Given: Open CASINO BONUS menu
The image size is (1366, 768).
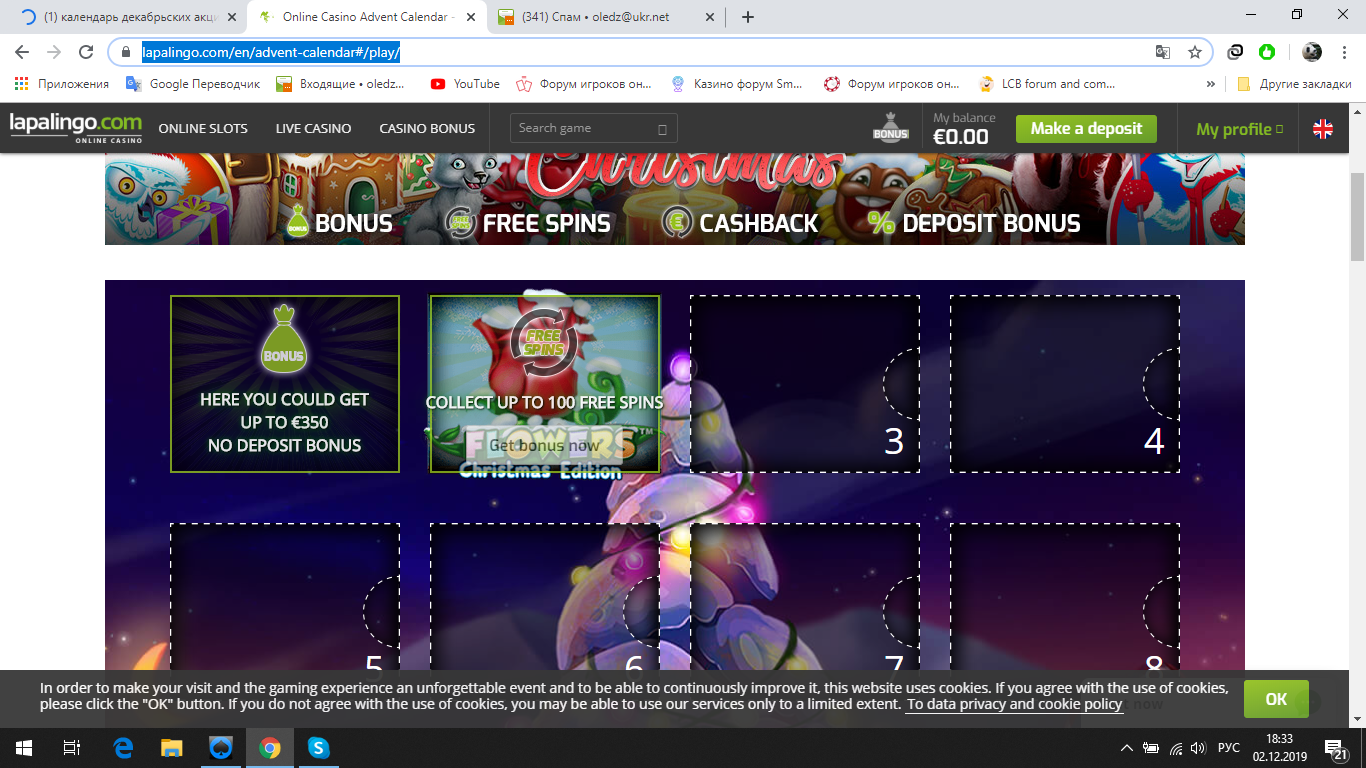Looking at the screenshot, I should (x=427, y=128).
